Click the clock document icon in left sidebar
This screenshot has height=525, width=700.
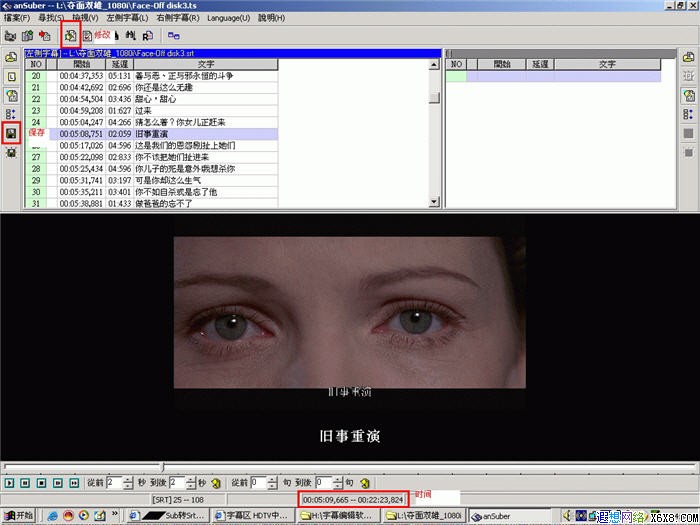pos(12,95)
